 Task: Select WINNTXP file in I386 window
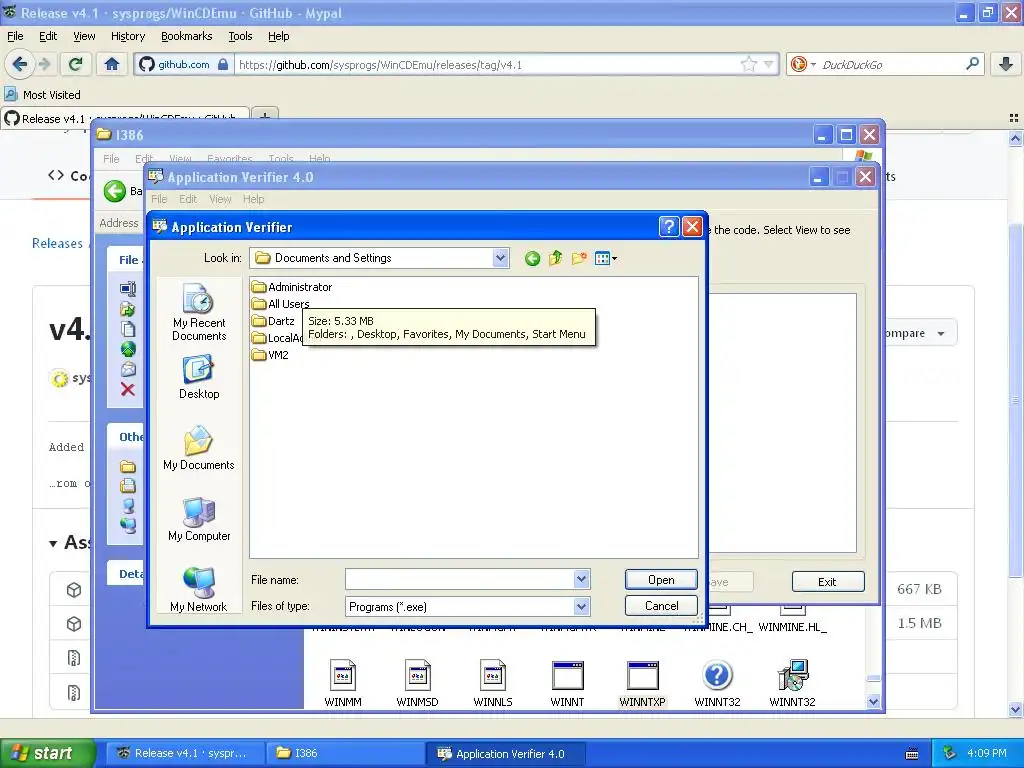click(643, 683)
